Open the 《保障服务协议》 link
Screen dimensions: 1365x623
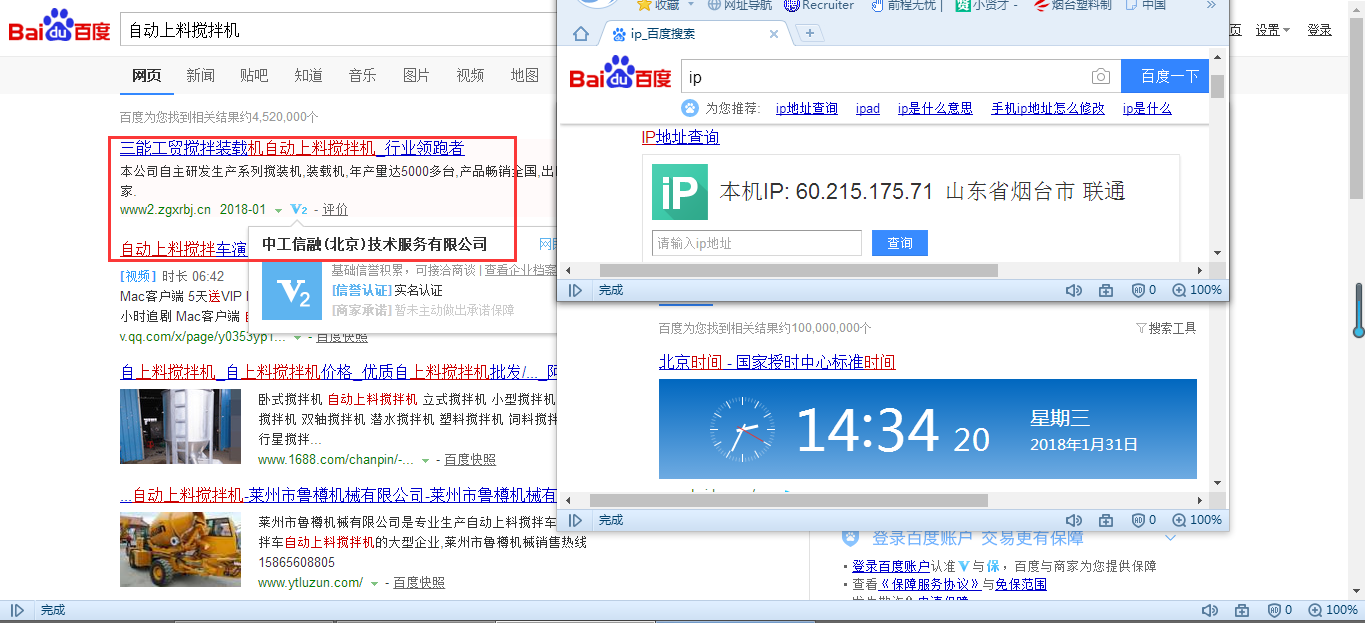pos(930,584)
